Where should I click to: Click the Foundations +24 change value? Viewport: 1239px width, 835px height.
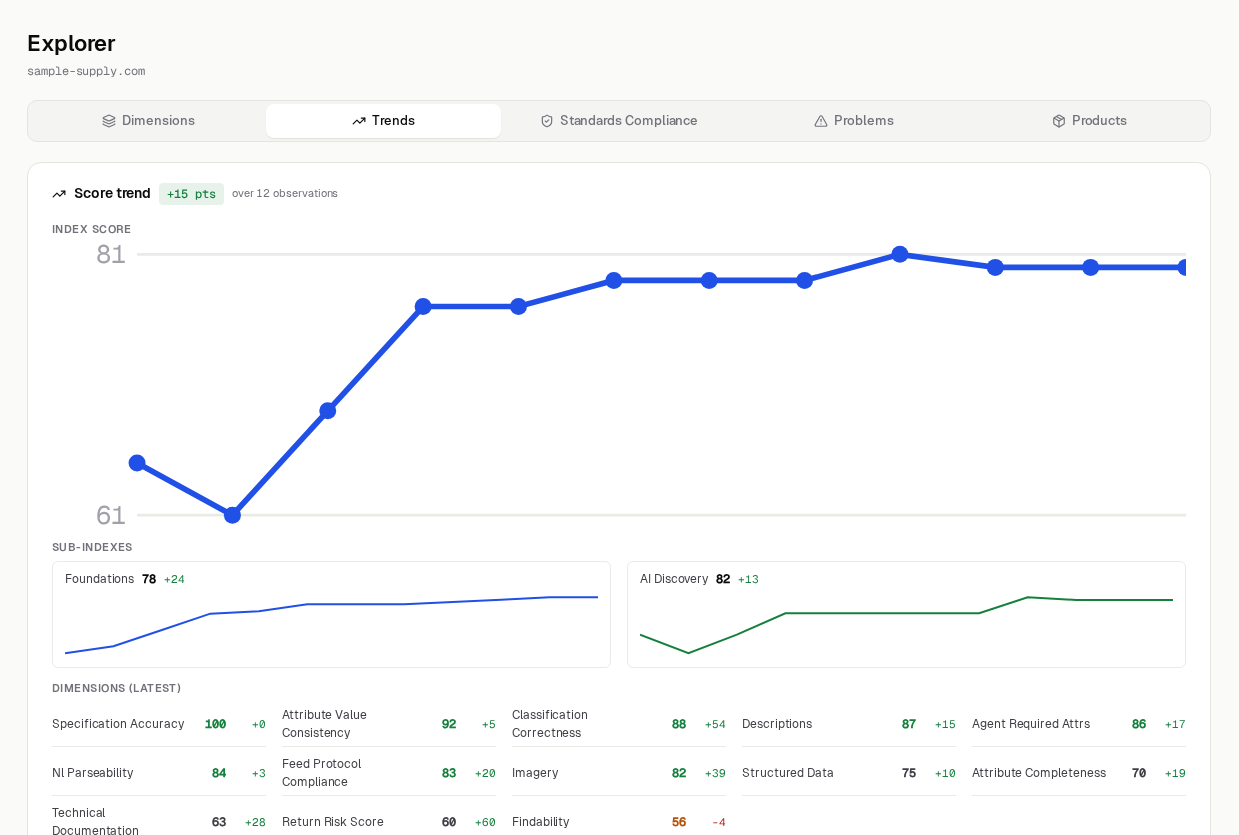point(174,579)
